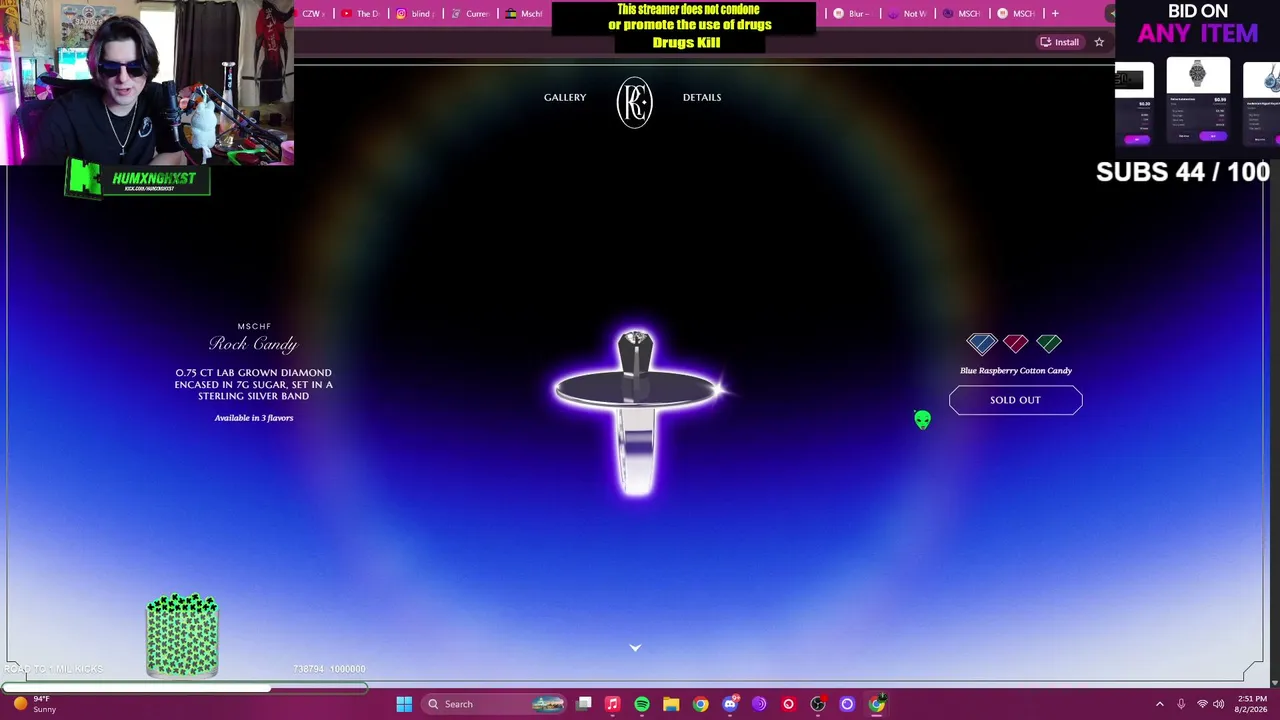Click the blue earrings auction thumbnail
Viewport: 1280px width, 720px height.
point(1262,78)
